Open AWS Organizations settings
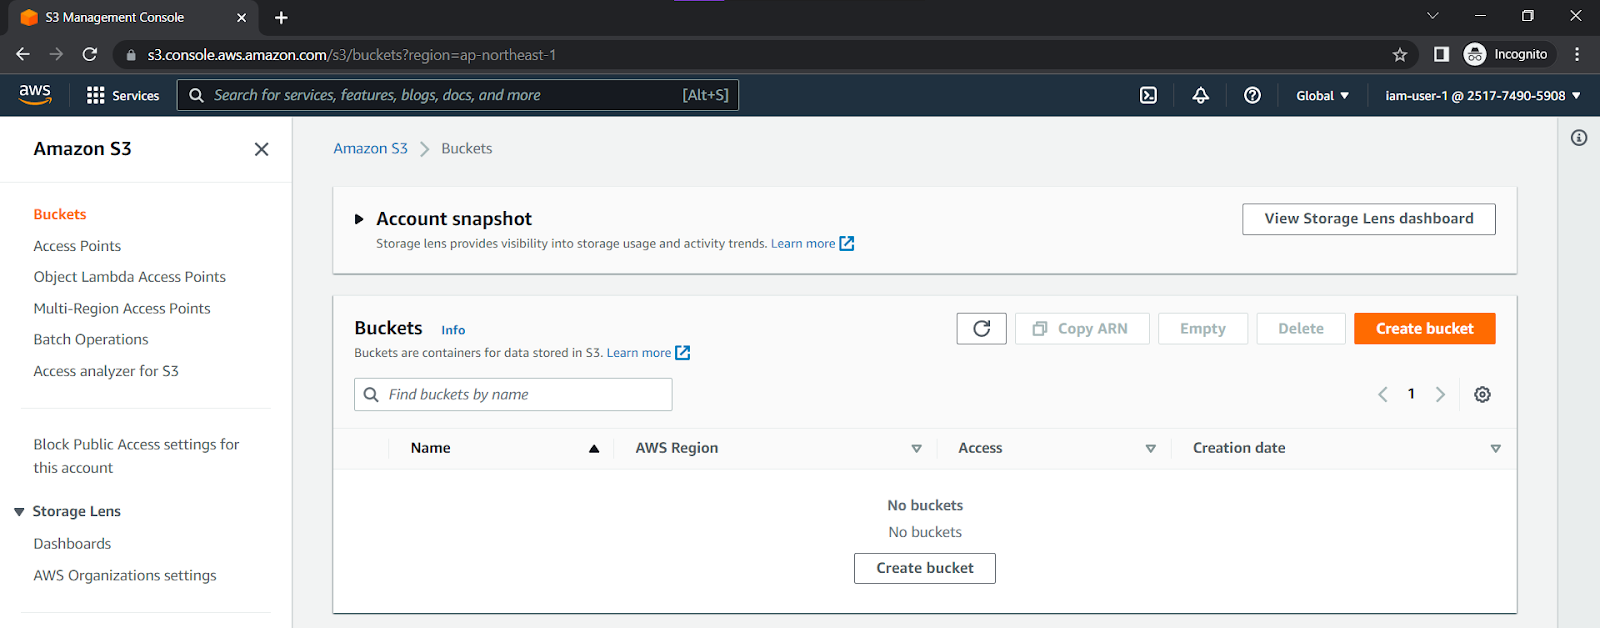This screenshot has height=628, width=1600. click(125, 575)
